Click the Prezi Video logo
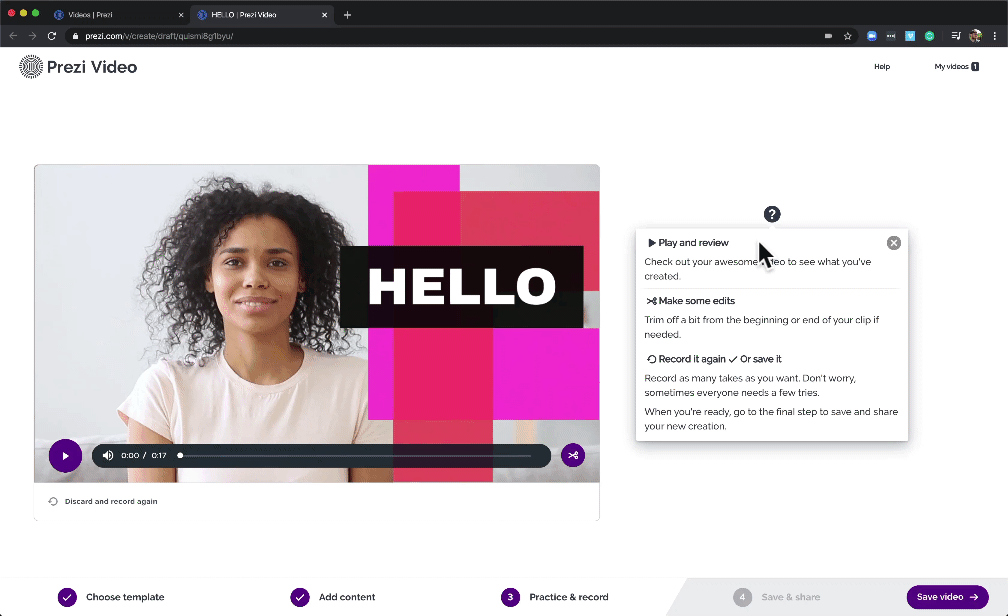Viewport: 1008px width, 616px height. 78,67
